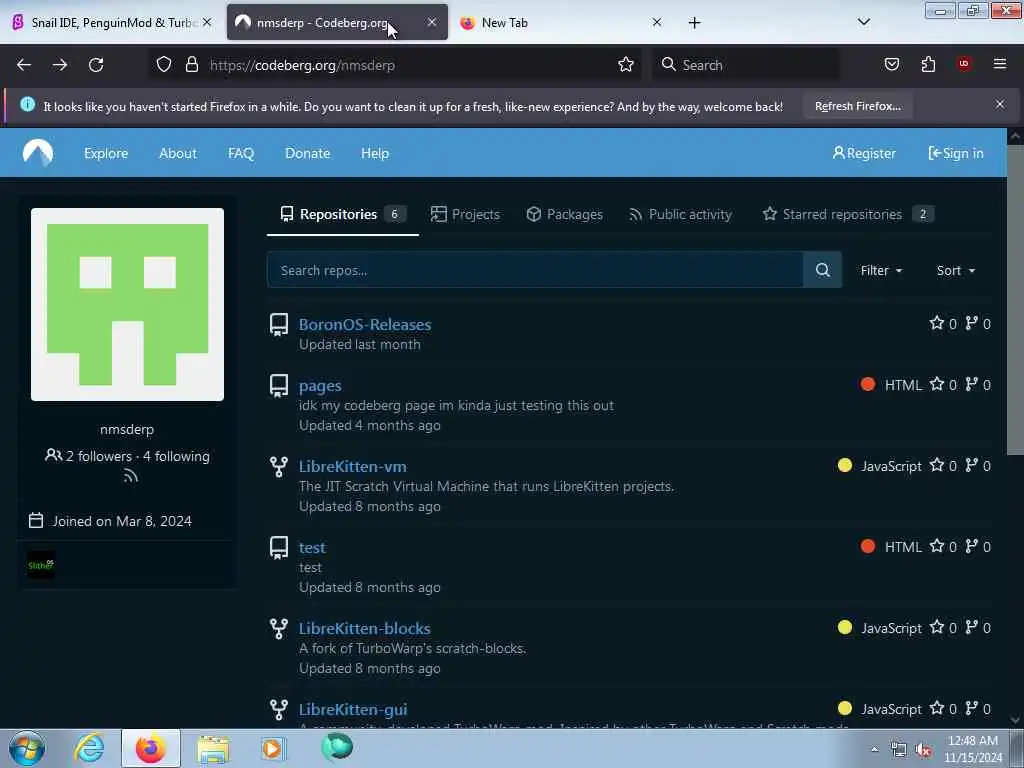Click the nmsderp profile avatar
1024x768 pixels.
click(x=127, y=304)
